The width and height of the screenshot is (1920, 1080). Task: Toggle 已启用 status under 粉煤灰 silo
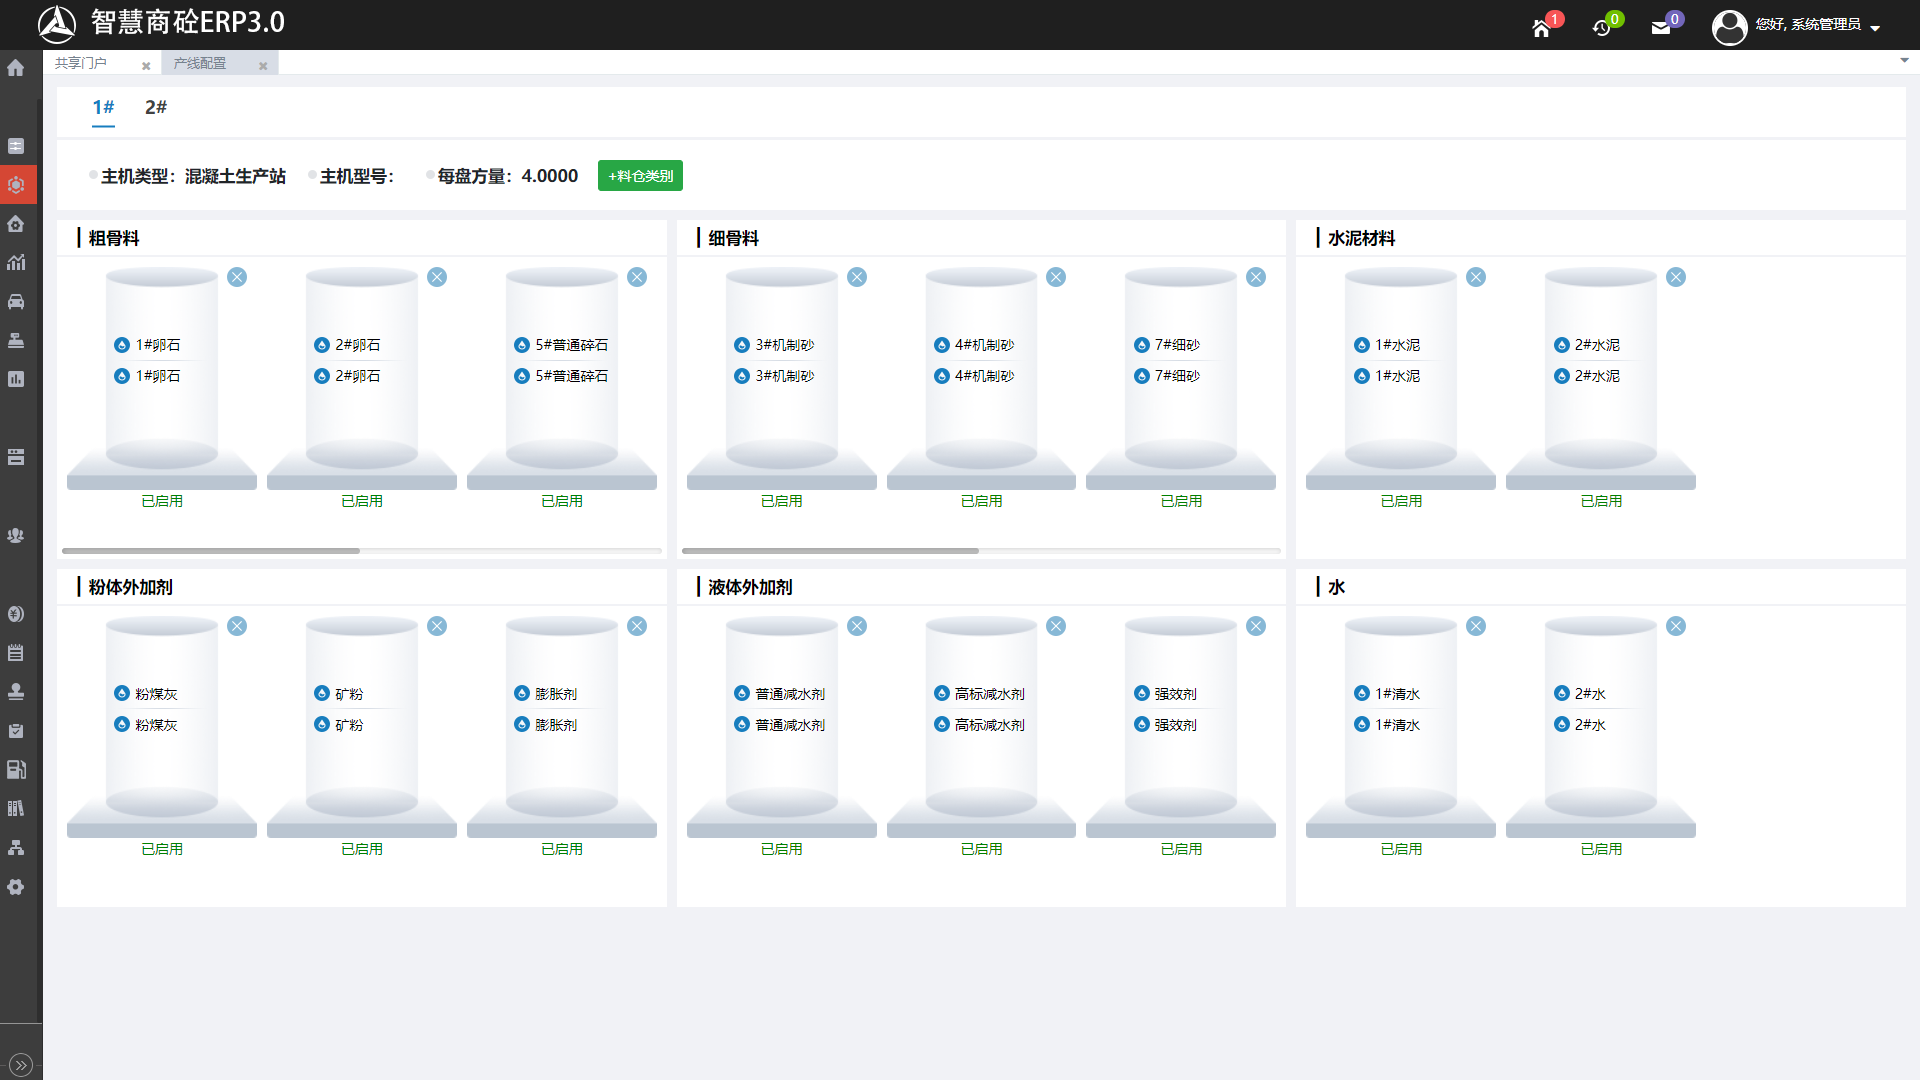162,849
